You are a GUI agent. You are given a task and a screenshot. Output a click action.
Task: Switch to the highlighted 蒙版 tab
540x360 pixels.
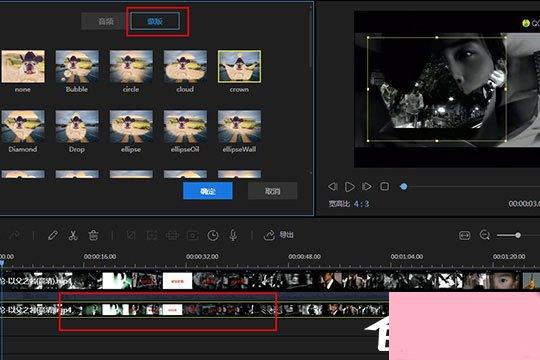(155, 21)
